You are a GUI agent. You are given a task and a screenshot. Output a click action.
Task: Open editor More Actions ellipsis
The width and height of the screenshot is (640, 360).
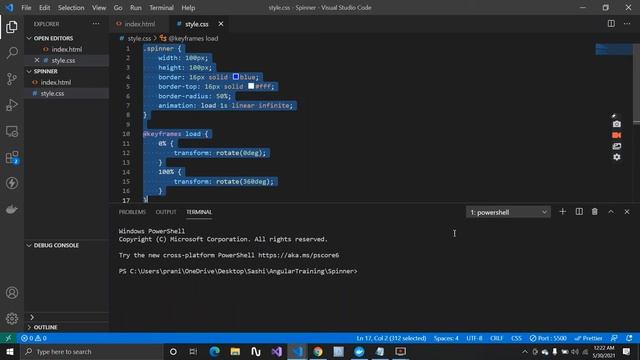[x=627, y=24]
